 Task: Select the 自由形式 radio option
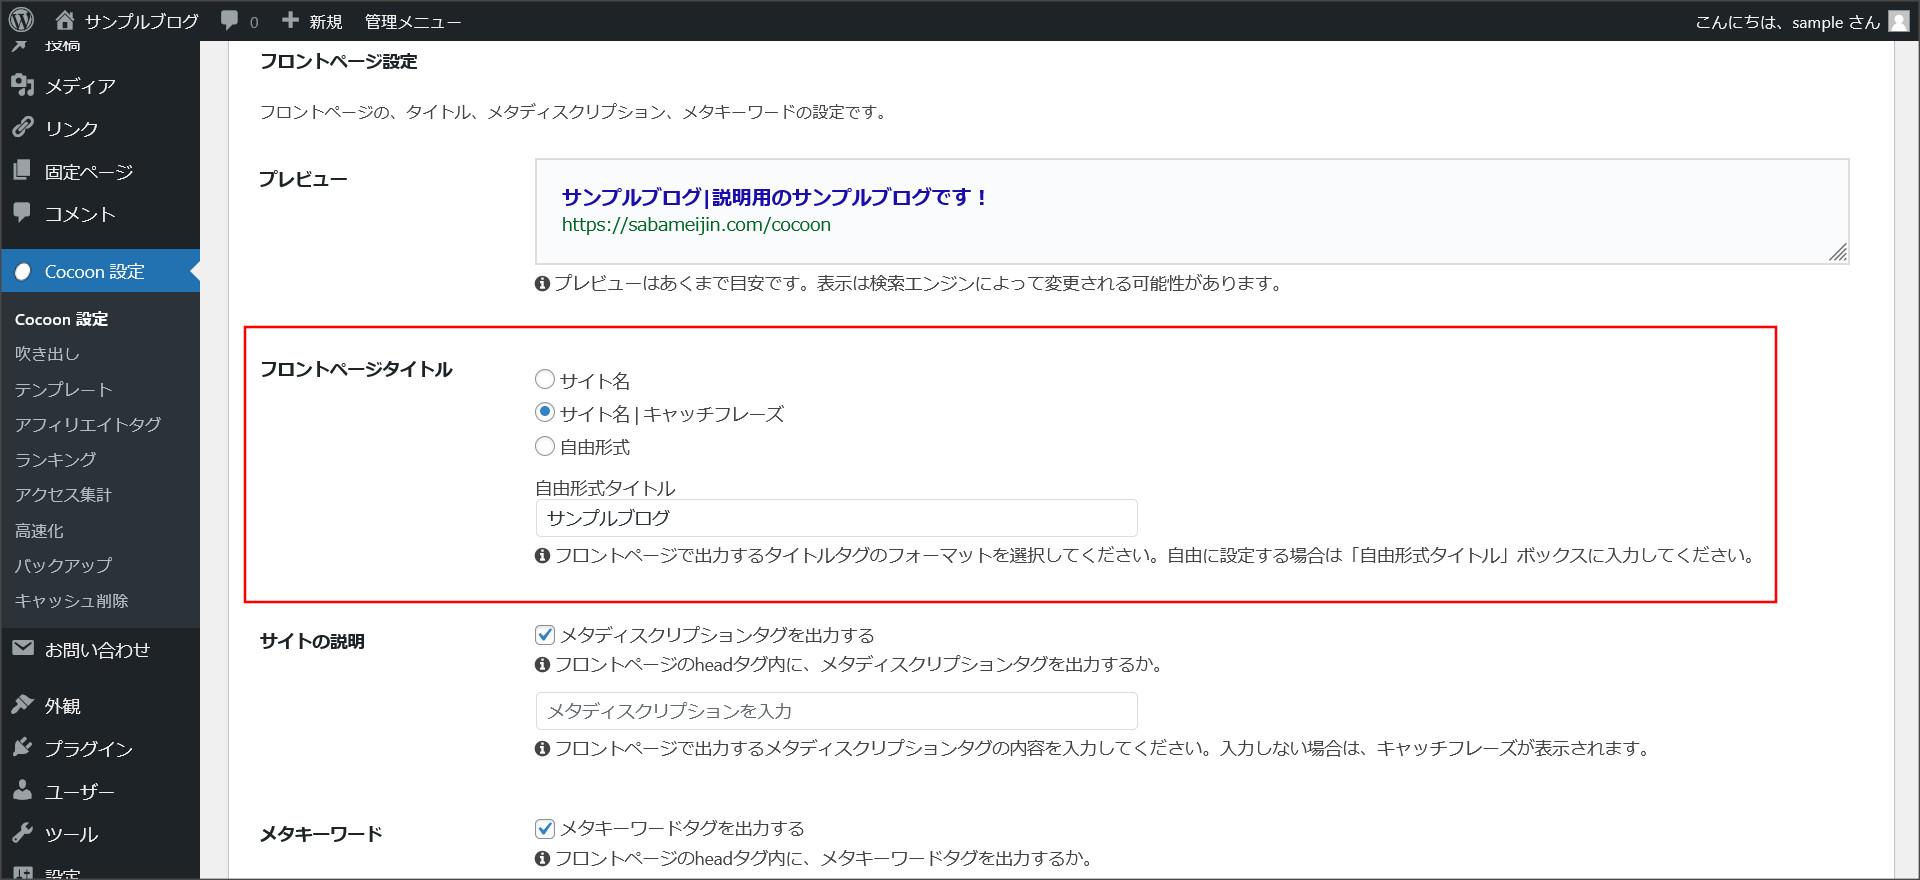click(x=545, y=446)
